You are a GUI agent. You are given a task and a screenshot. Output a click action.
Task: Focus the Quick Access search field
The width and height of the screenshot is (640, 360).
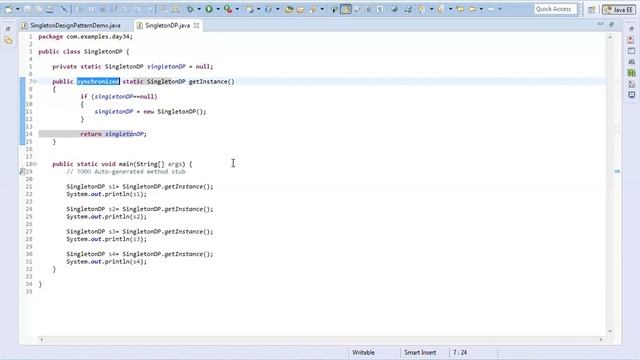556,9
